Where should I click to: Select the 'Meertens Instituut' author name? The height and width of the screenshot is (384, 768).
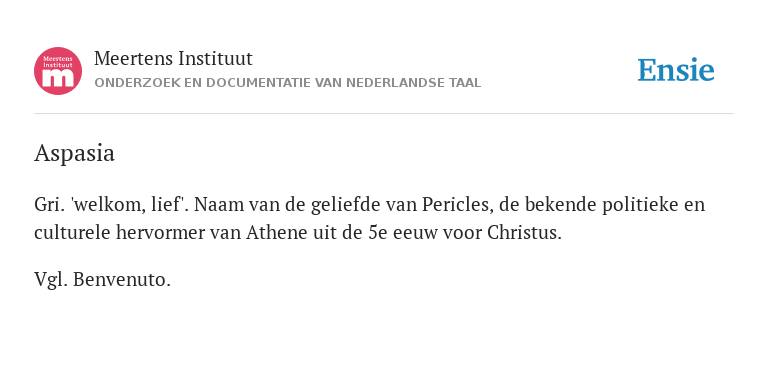(x=173, y=59)
